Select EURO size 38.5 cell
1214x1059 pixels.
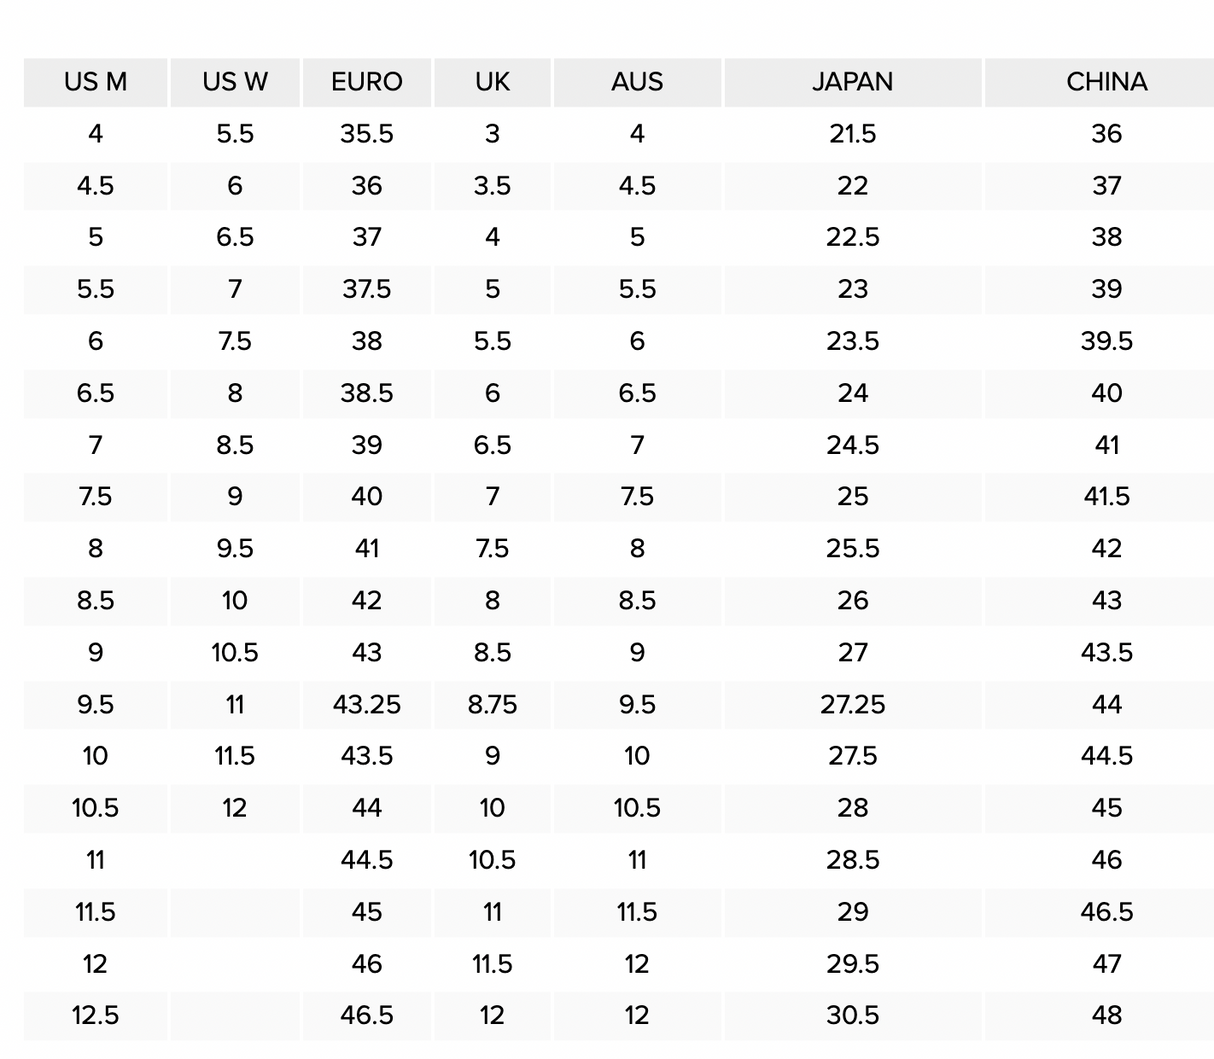coord(367,393)
